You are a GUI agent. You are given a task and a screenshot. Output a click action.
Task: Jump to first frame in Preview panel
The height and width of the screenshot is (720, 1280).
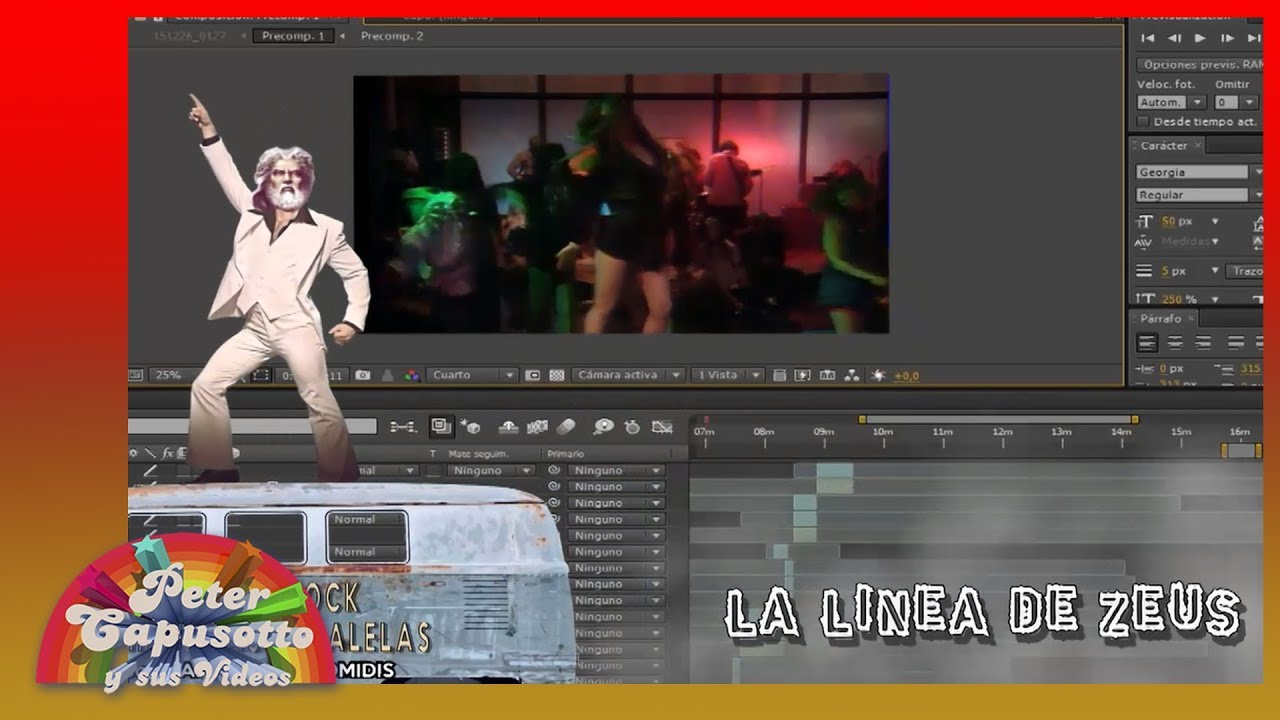[1148, 38]
